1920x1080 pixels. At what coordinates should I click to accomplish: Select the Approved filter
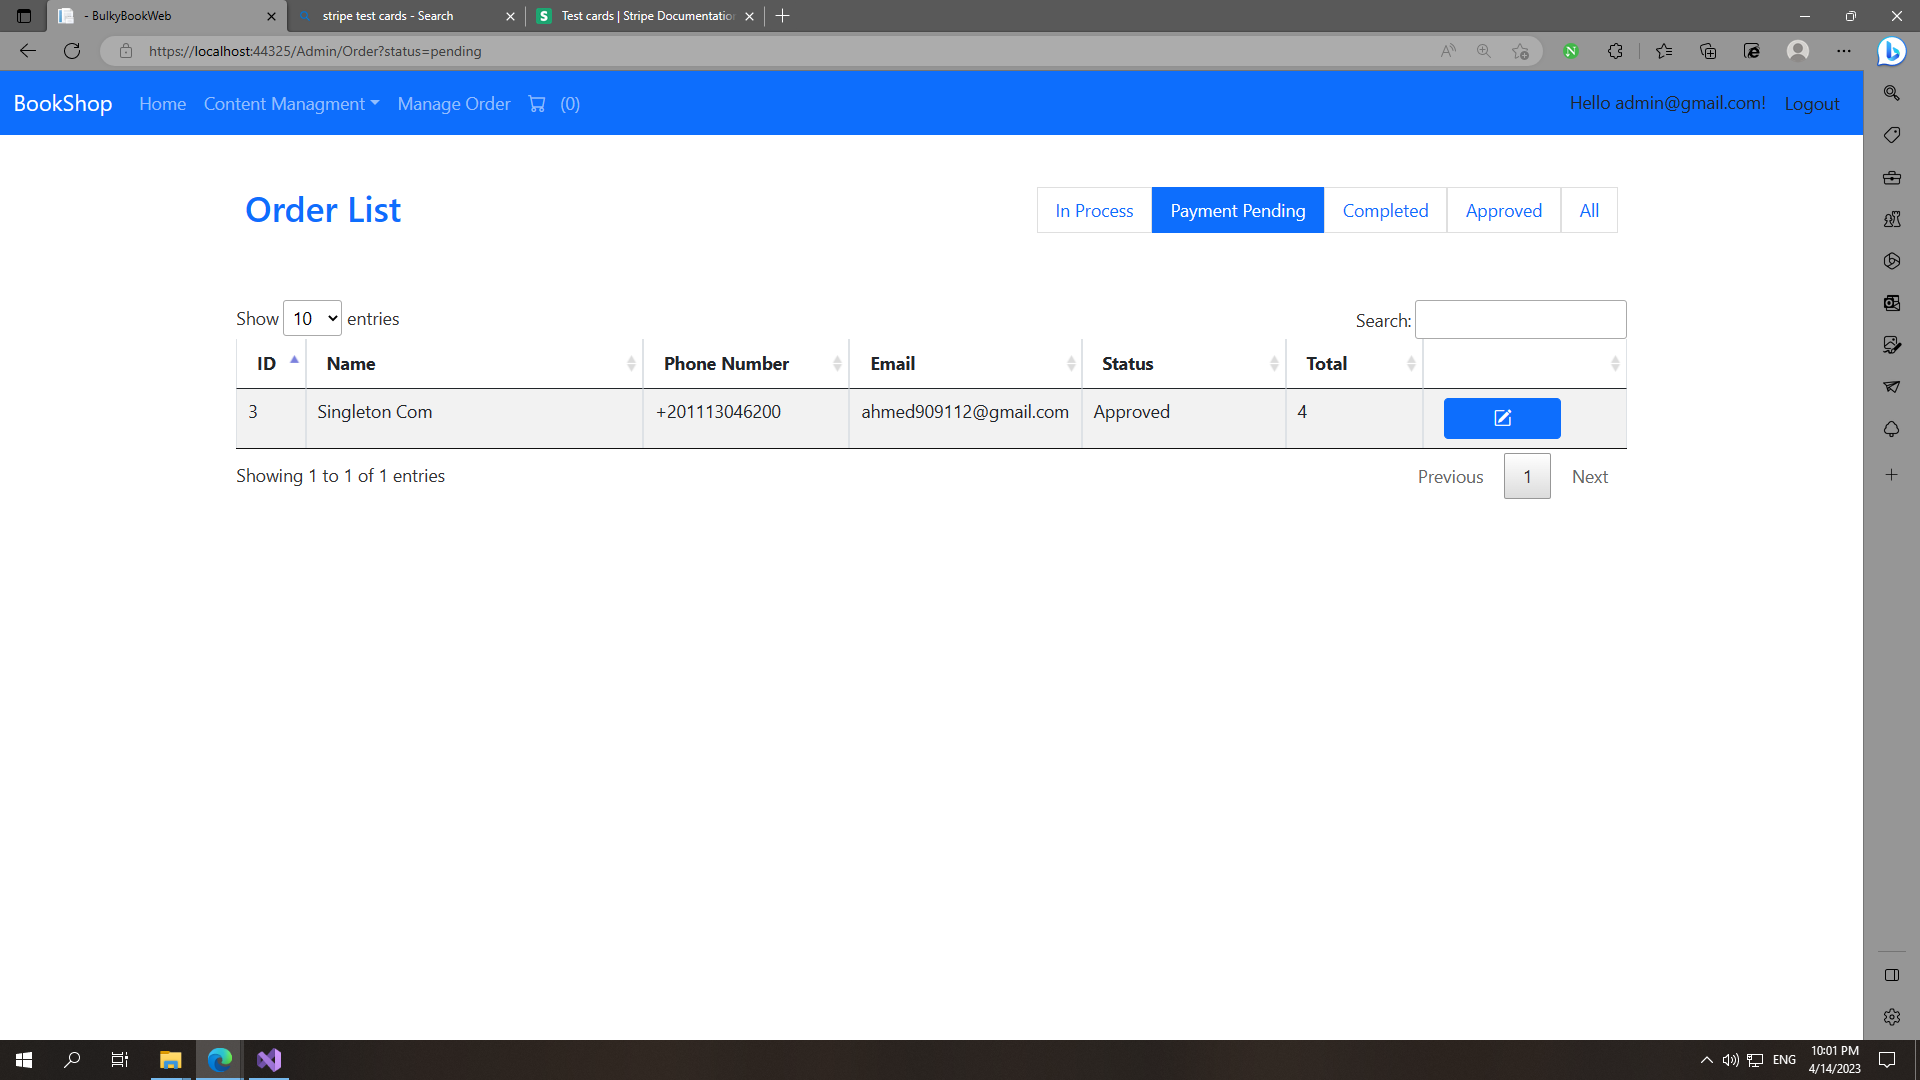point(1503,210)
